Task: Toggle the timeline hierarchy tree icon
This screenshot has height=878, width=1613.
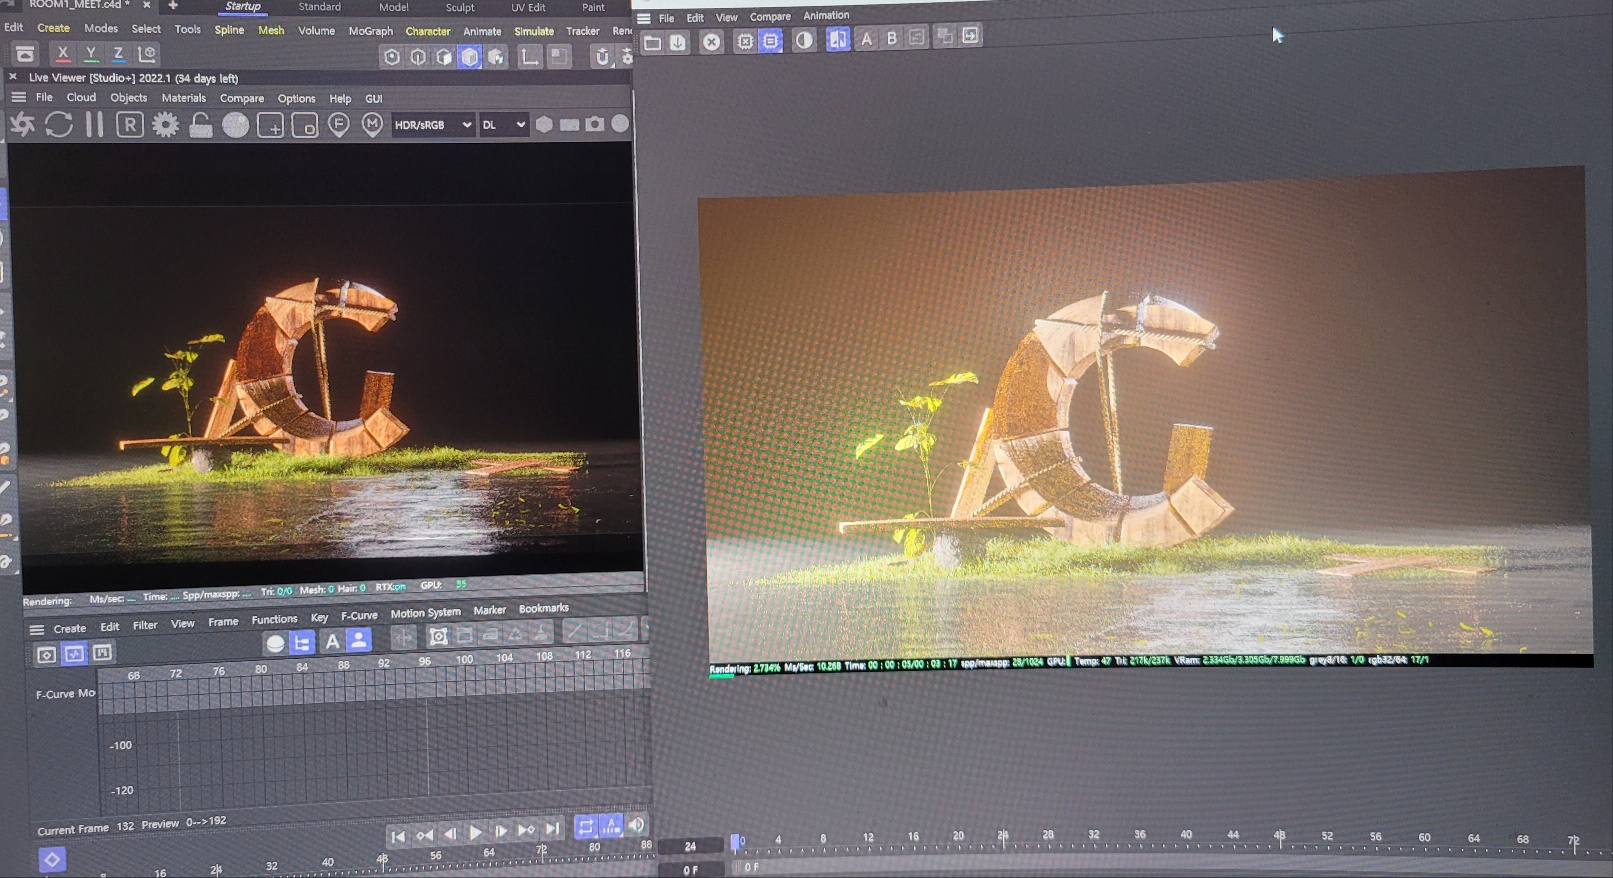Action: [302, 643]
